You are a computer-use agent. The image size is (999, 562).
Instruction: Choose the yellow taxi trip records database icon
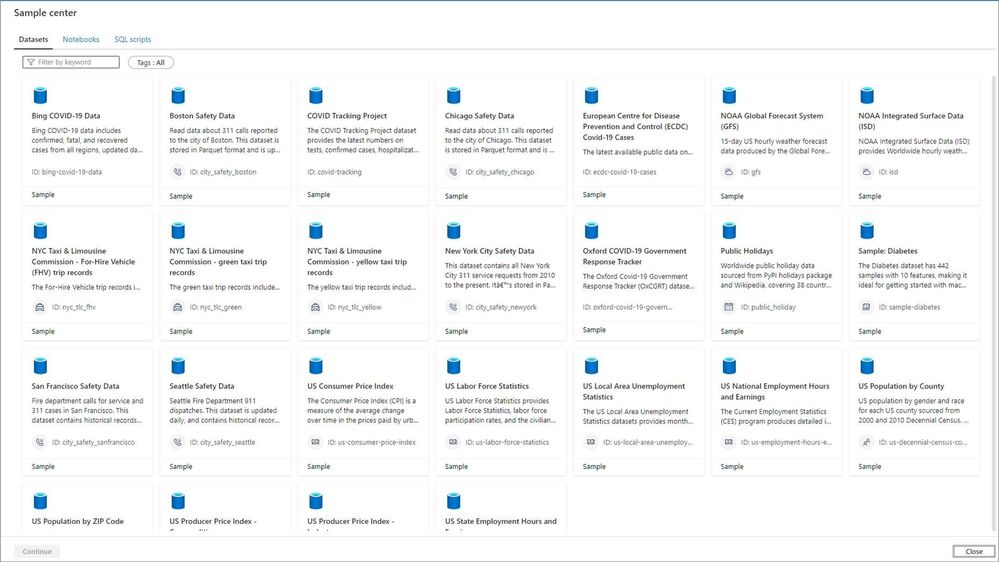315,231
